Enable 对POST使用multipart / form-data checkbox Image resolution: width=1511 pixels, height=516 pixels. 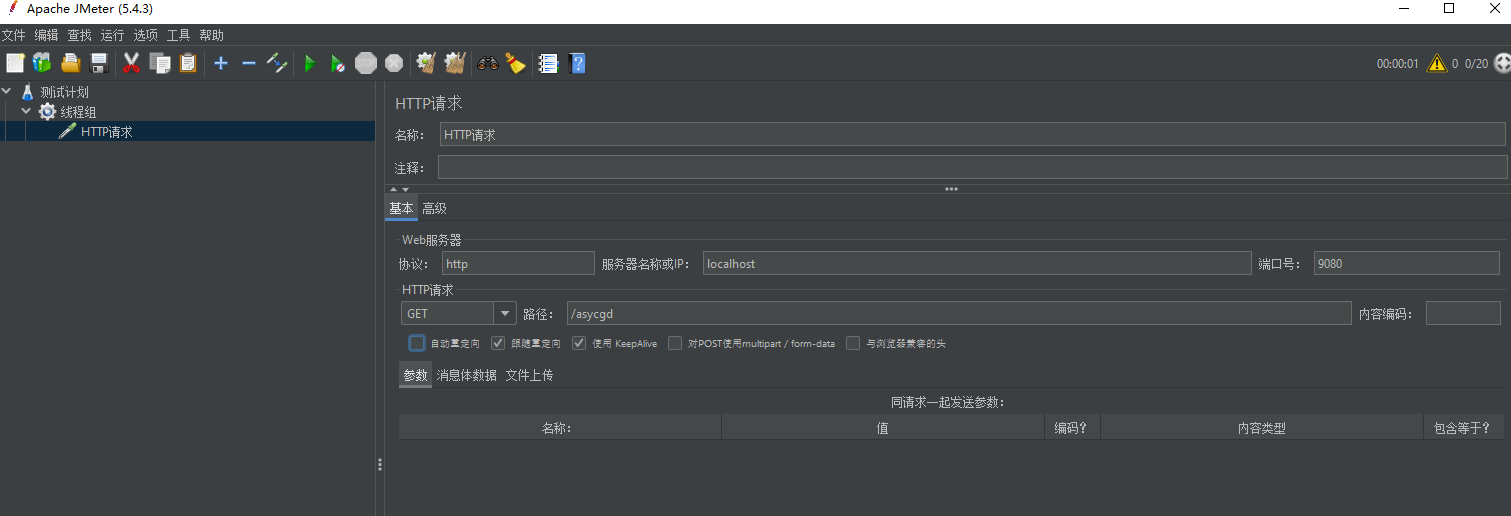[675, 343]
